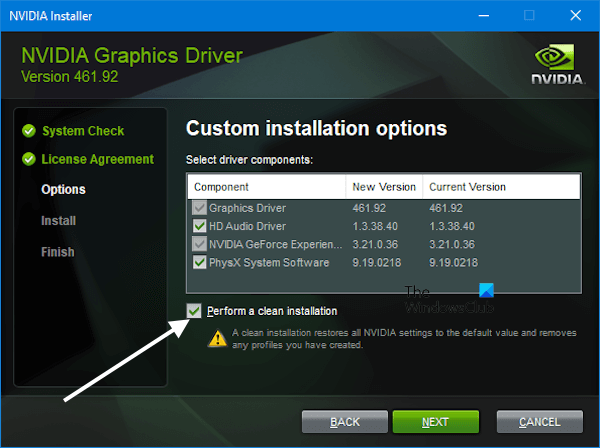
Task: Abort setup with CANCEL button
Action: coord(540,422)
